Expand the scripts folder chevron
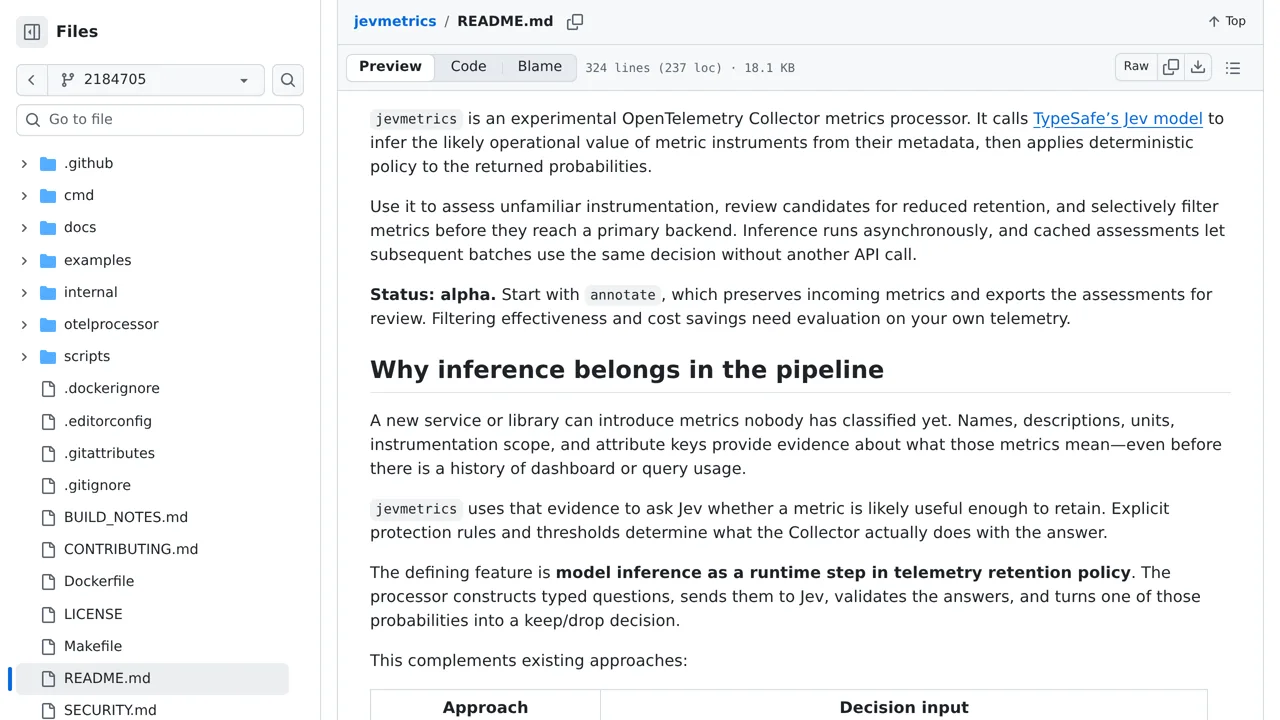The height and width of the screenshot is (720, 1280). pos(24,356)
